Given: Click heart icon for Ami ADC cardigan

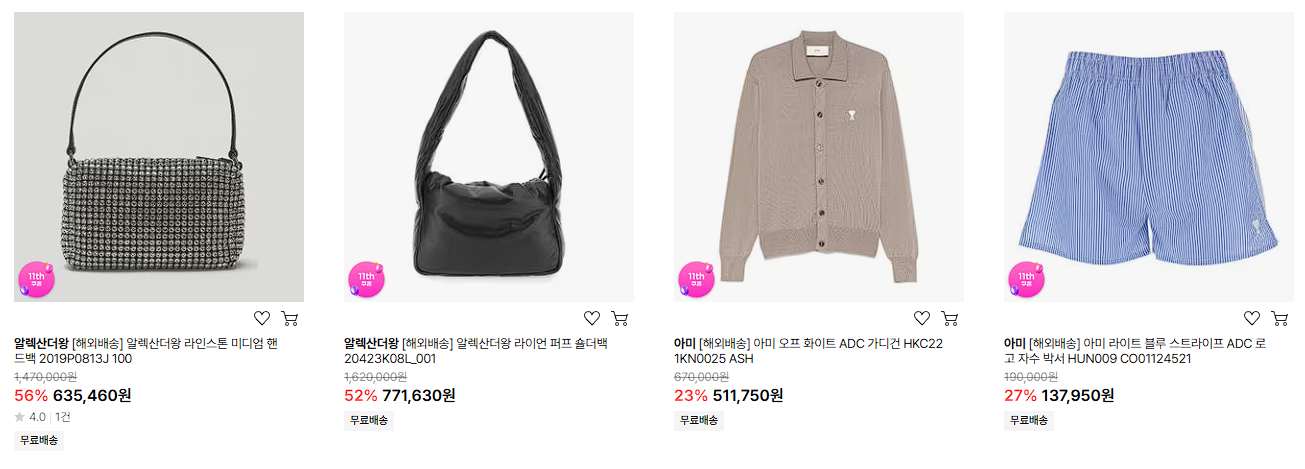Looking at the screenshot, I should 922,319.
